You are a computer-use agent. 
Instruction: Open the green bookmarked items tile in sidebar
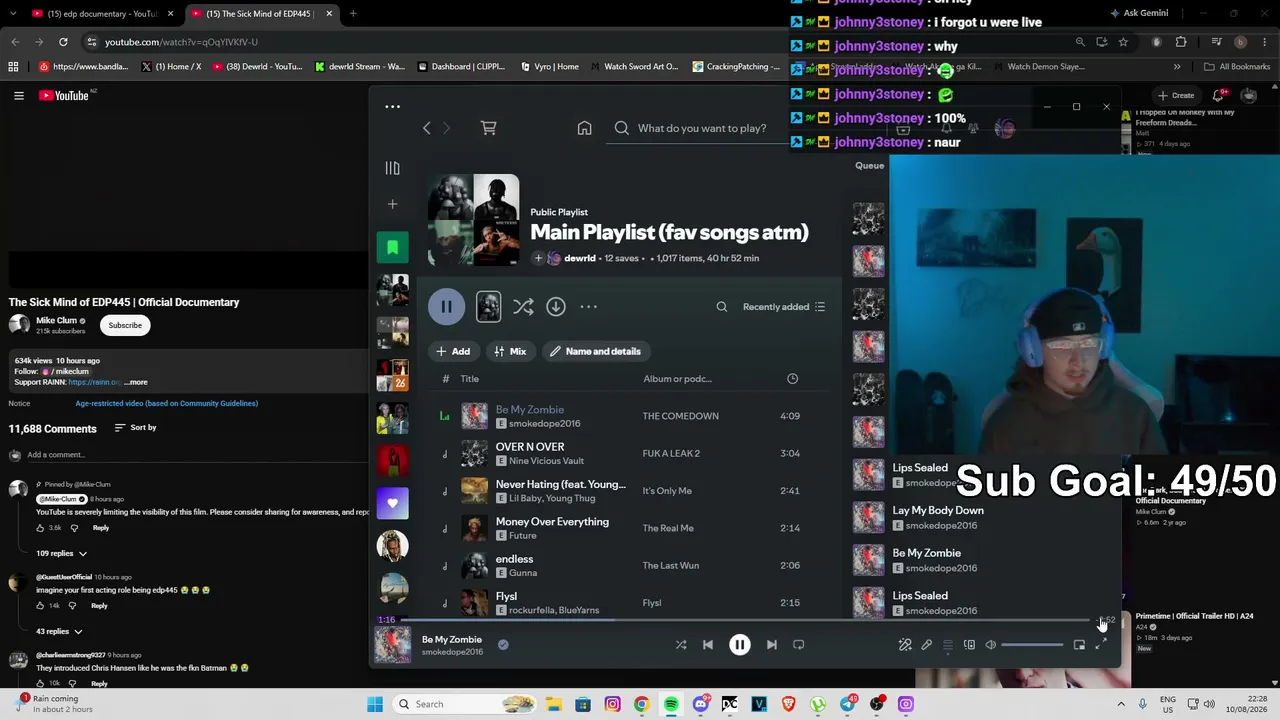[x=393, y=247]
